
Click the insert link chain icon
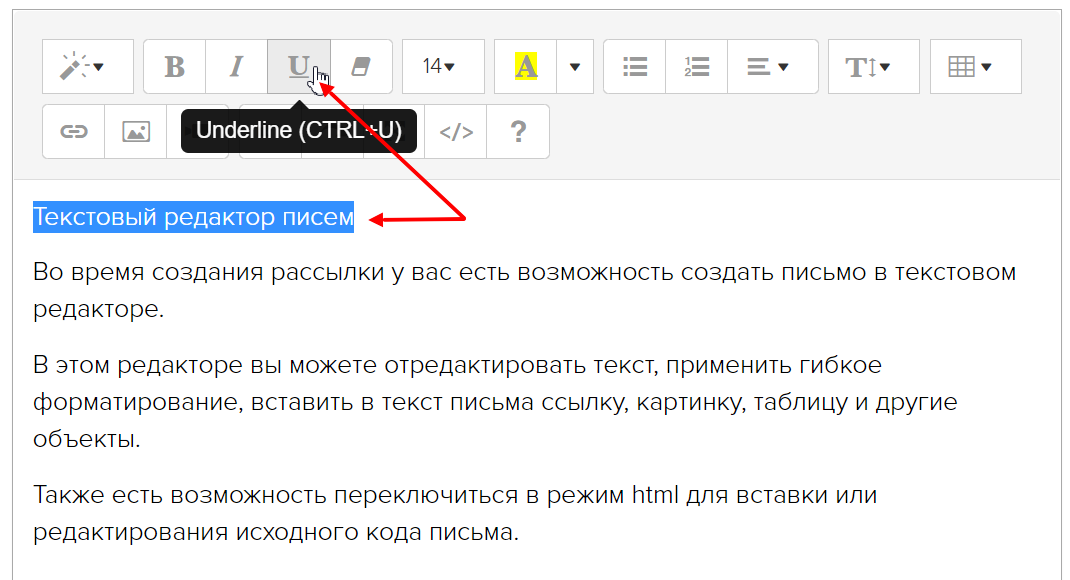(x=74, y=132)
